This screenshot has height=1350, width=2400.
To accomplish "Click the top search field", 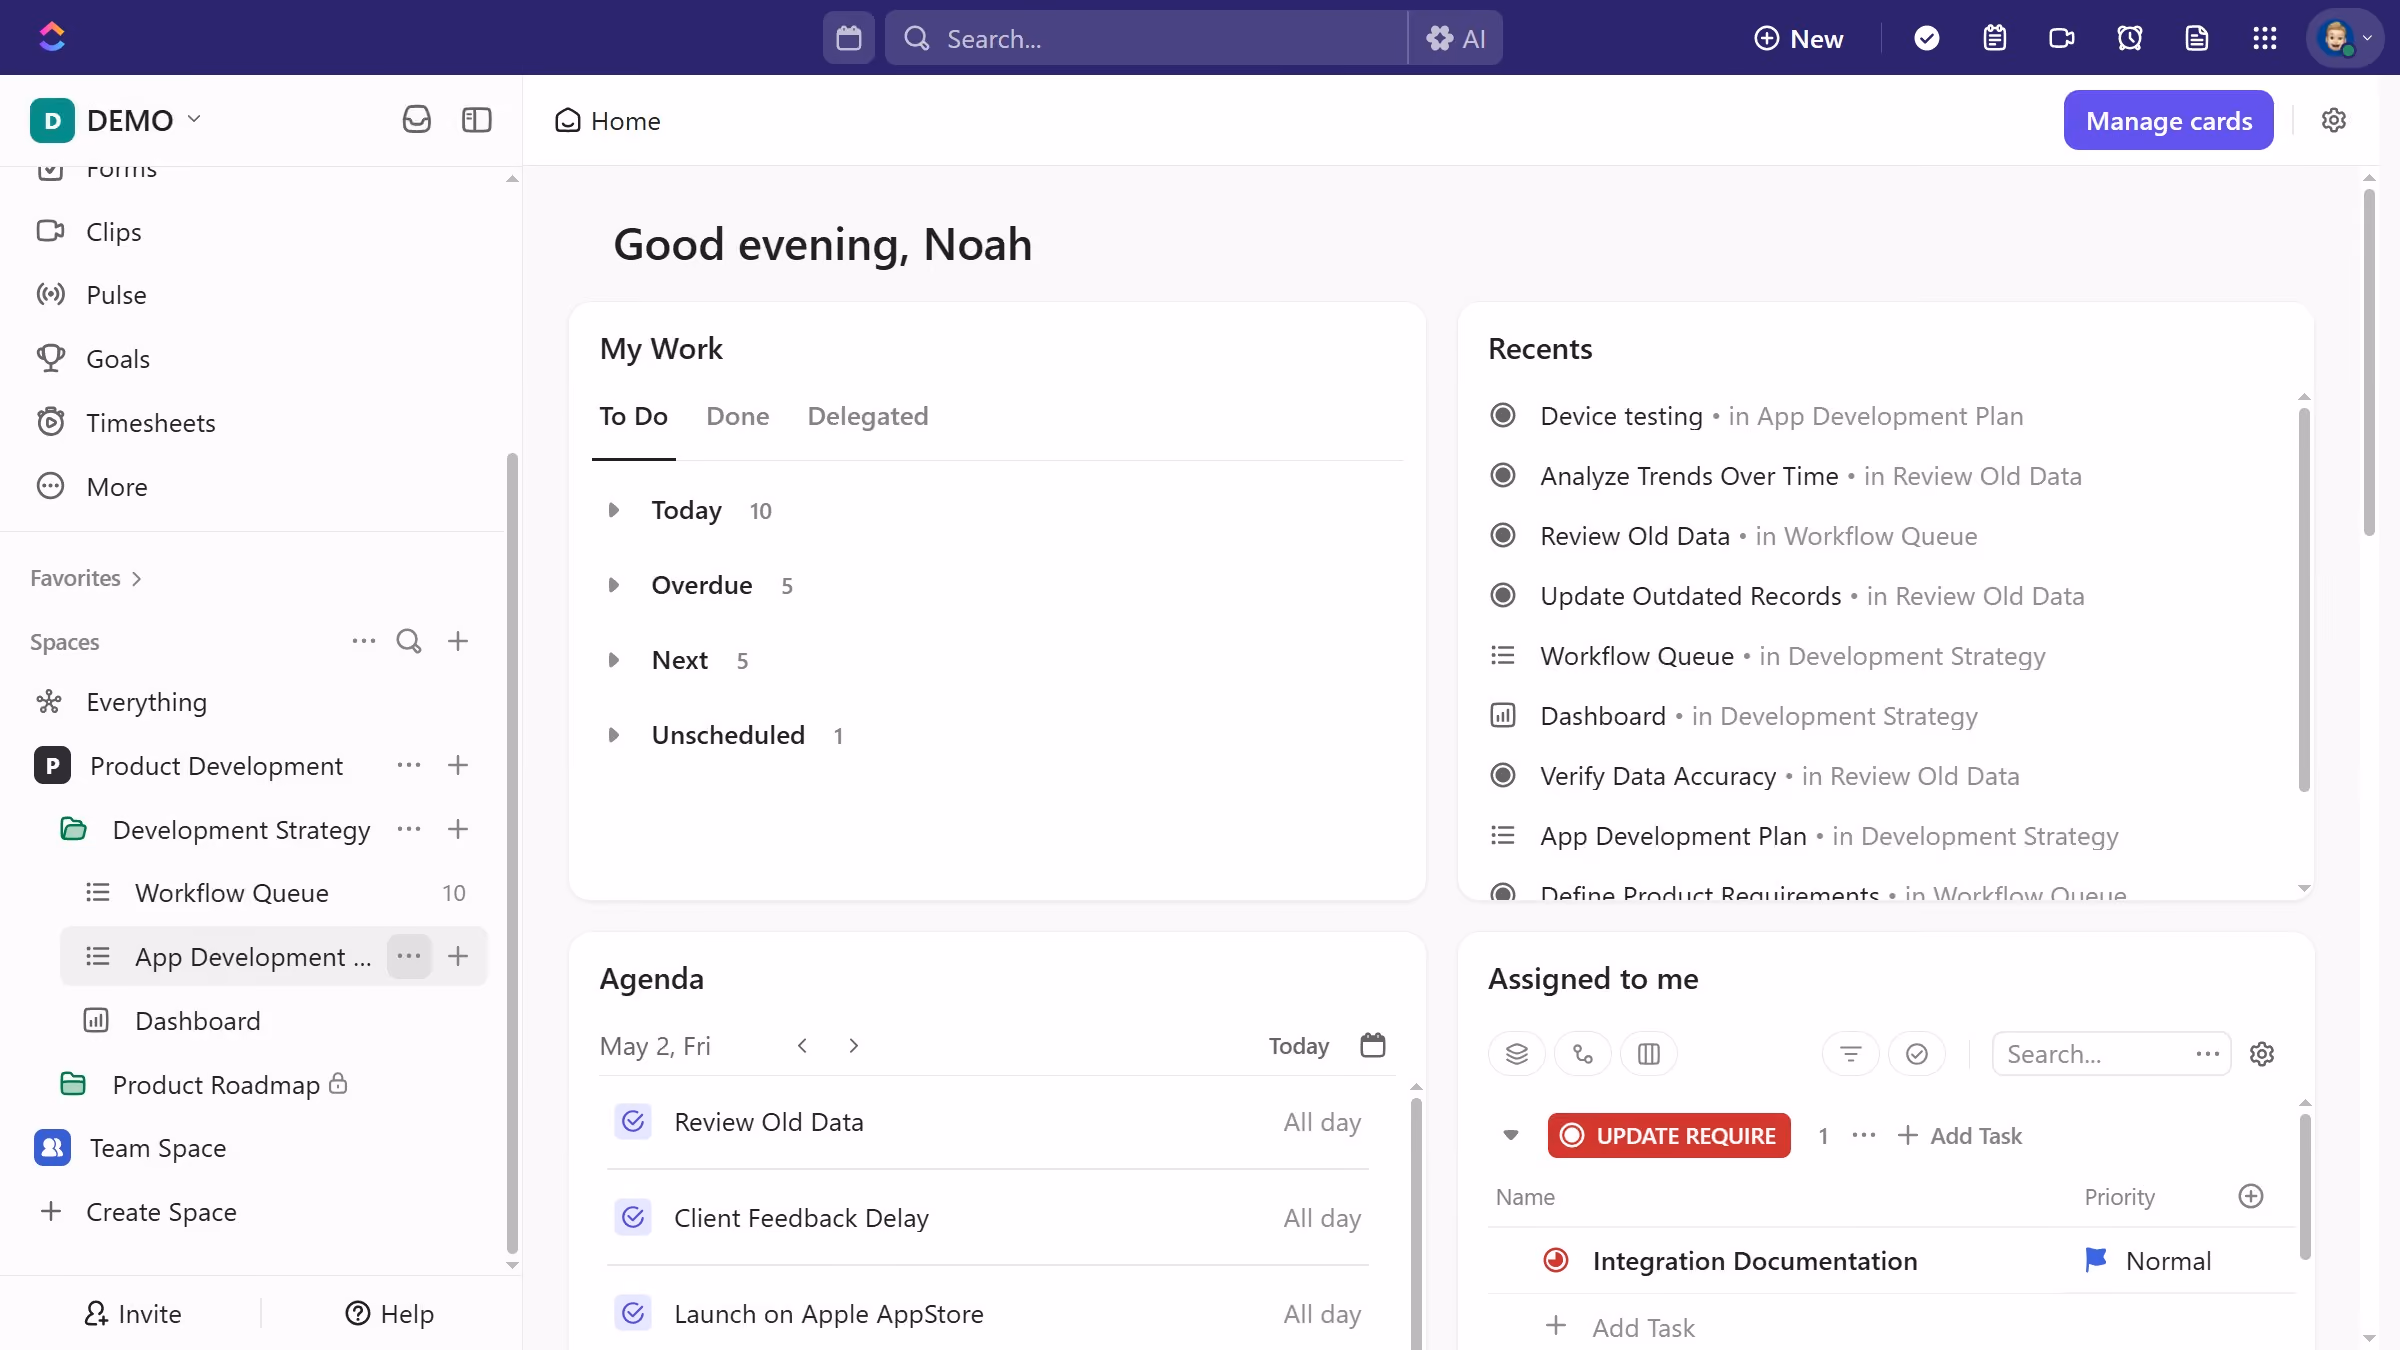I will coord(1147,38).
